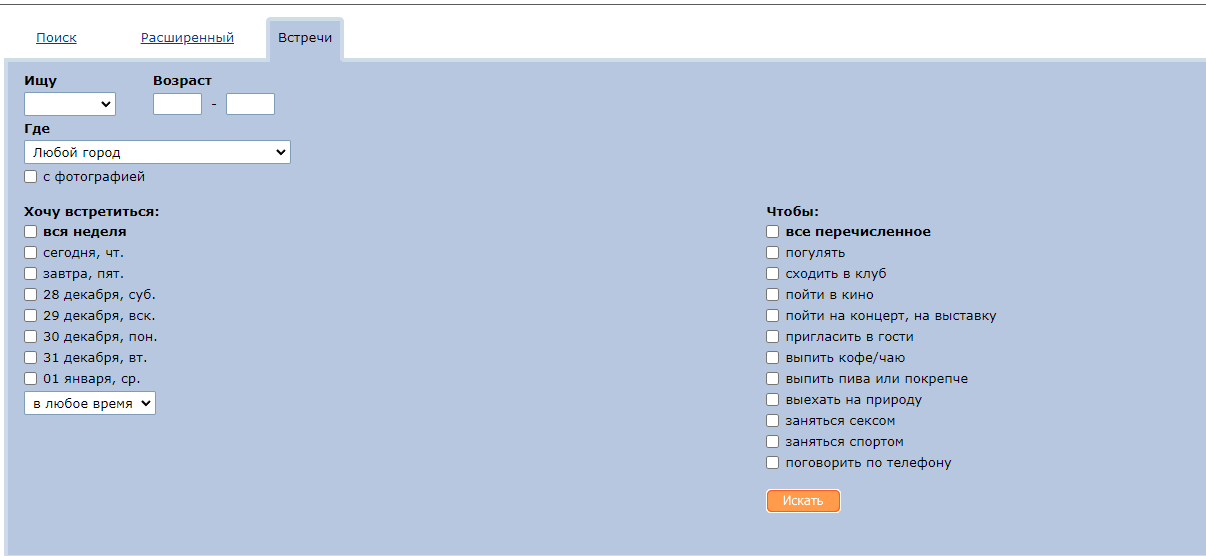Check the пойти в кино option

pyautogui.click(x=773, y=295)
